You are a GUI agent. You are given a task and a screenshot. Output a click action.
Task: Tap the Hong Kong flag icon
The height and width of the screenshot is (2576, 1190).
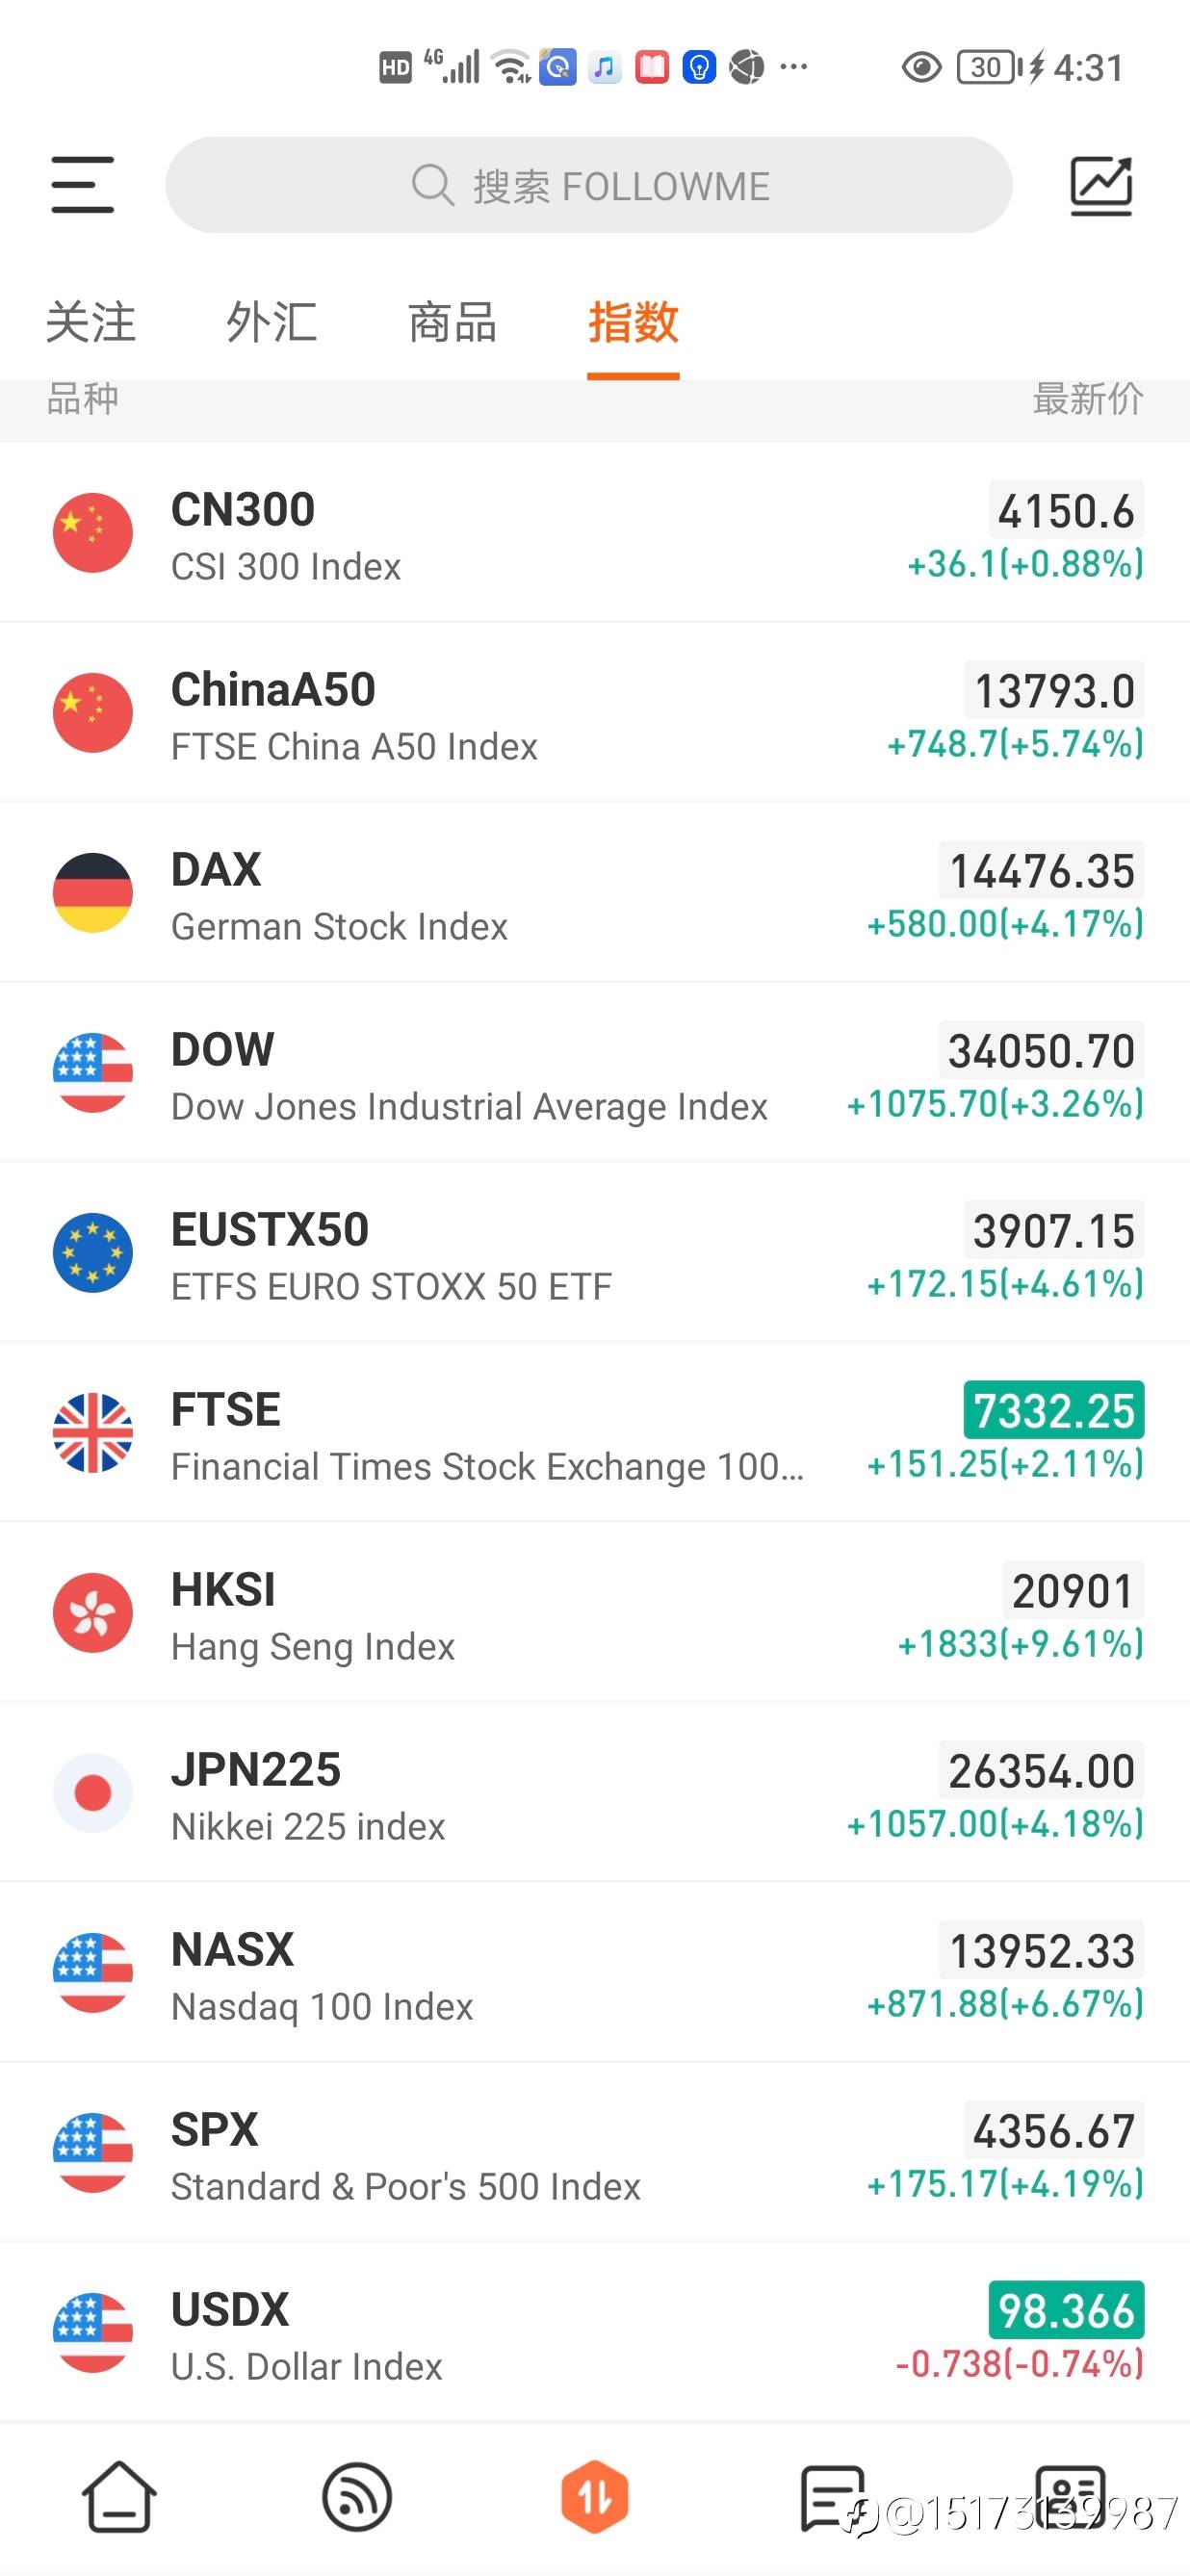[93, 1612]
